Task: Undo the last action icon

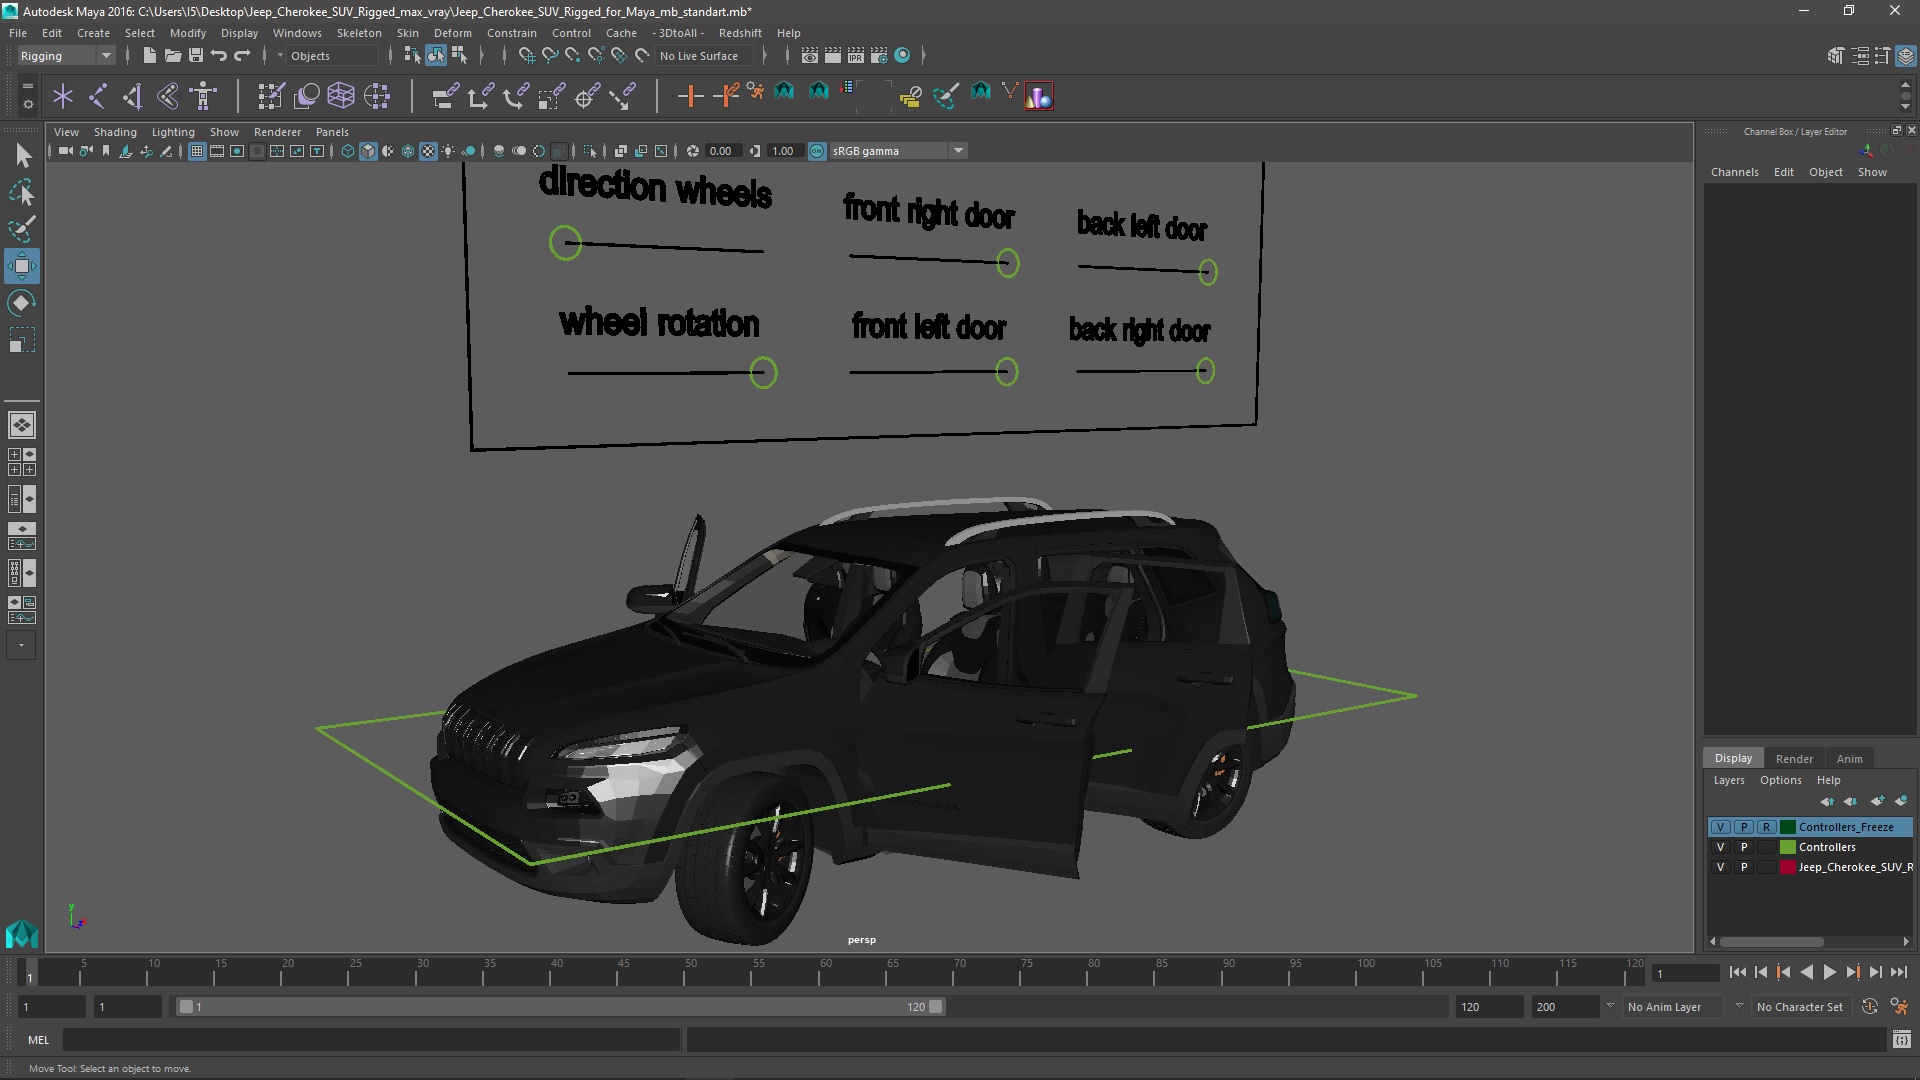Action: 219,56
